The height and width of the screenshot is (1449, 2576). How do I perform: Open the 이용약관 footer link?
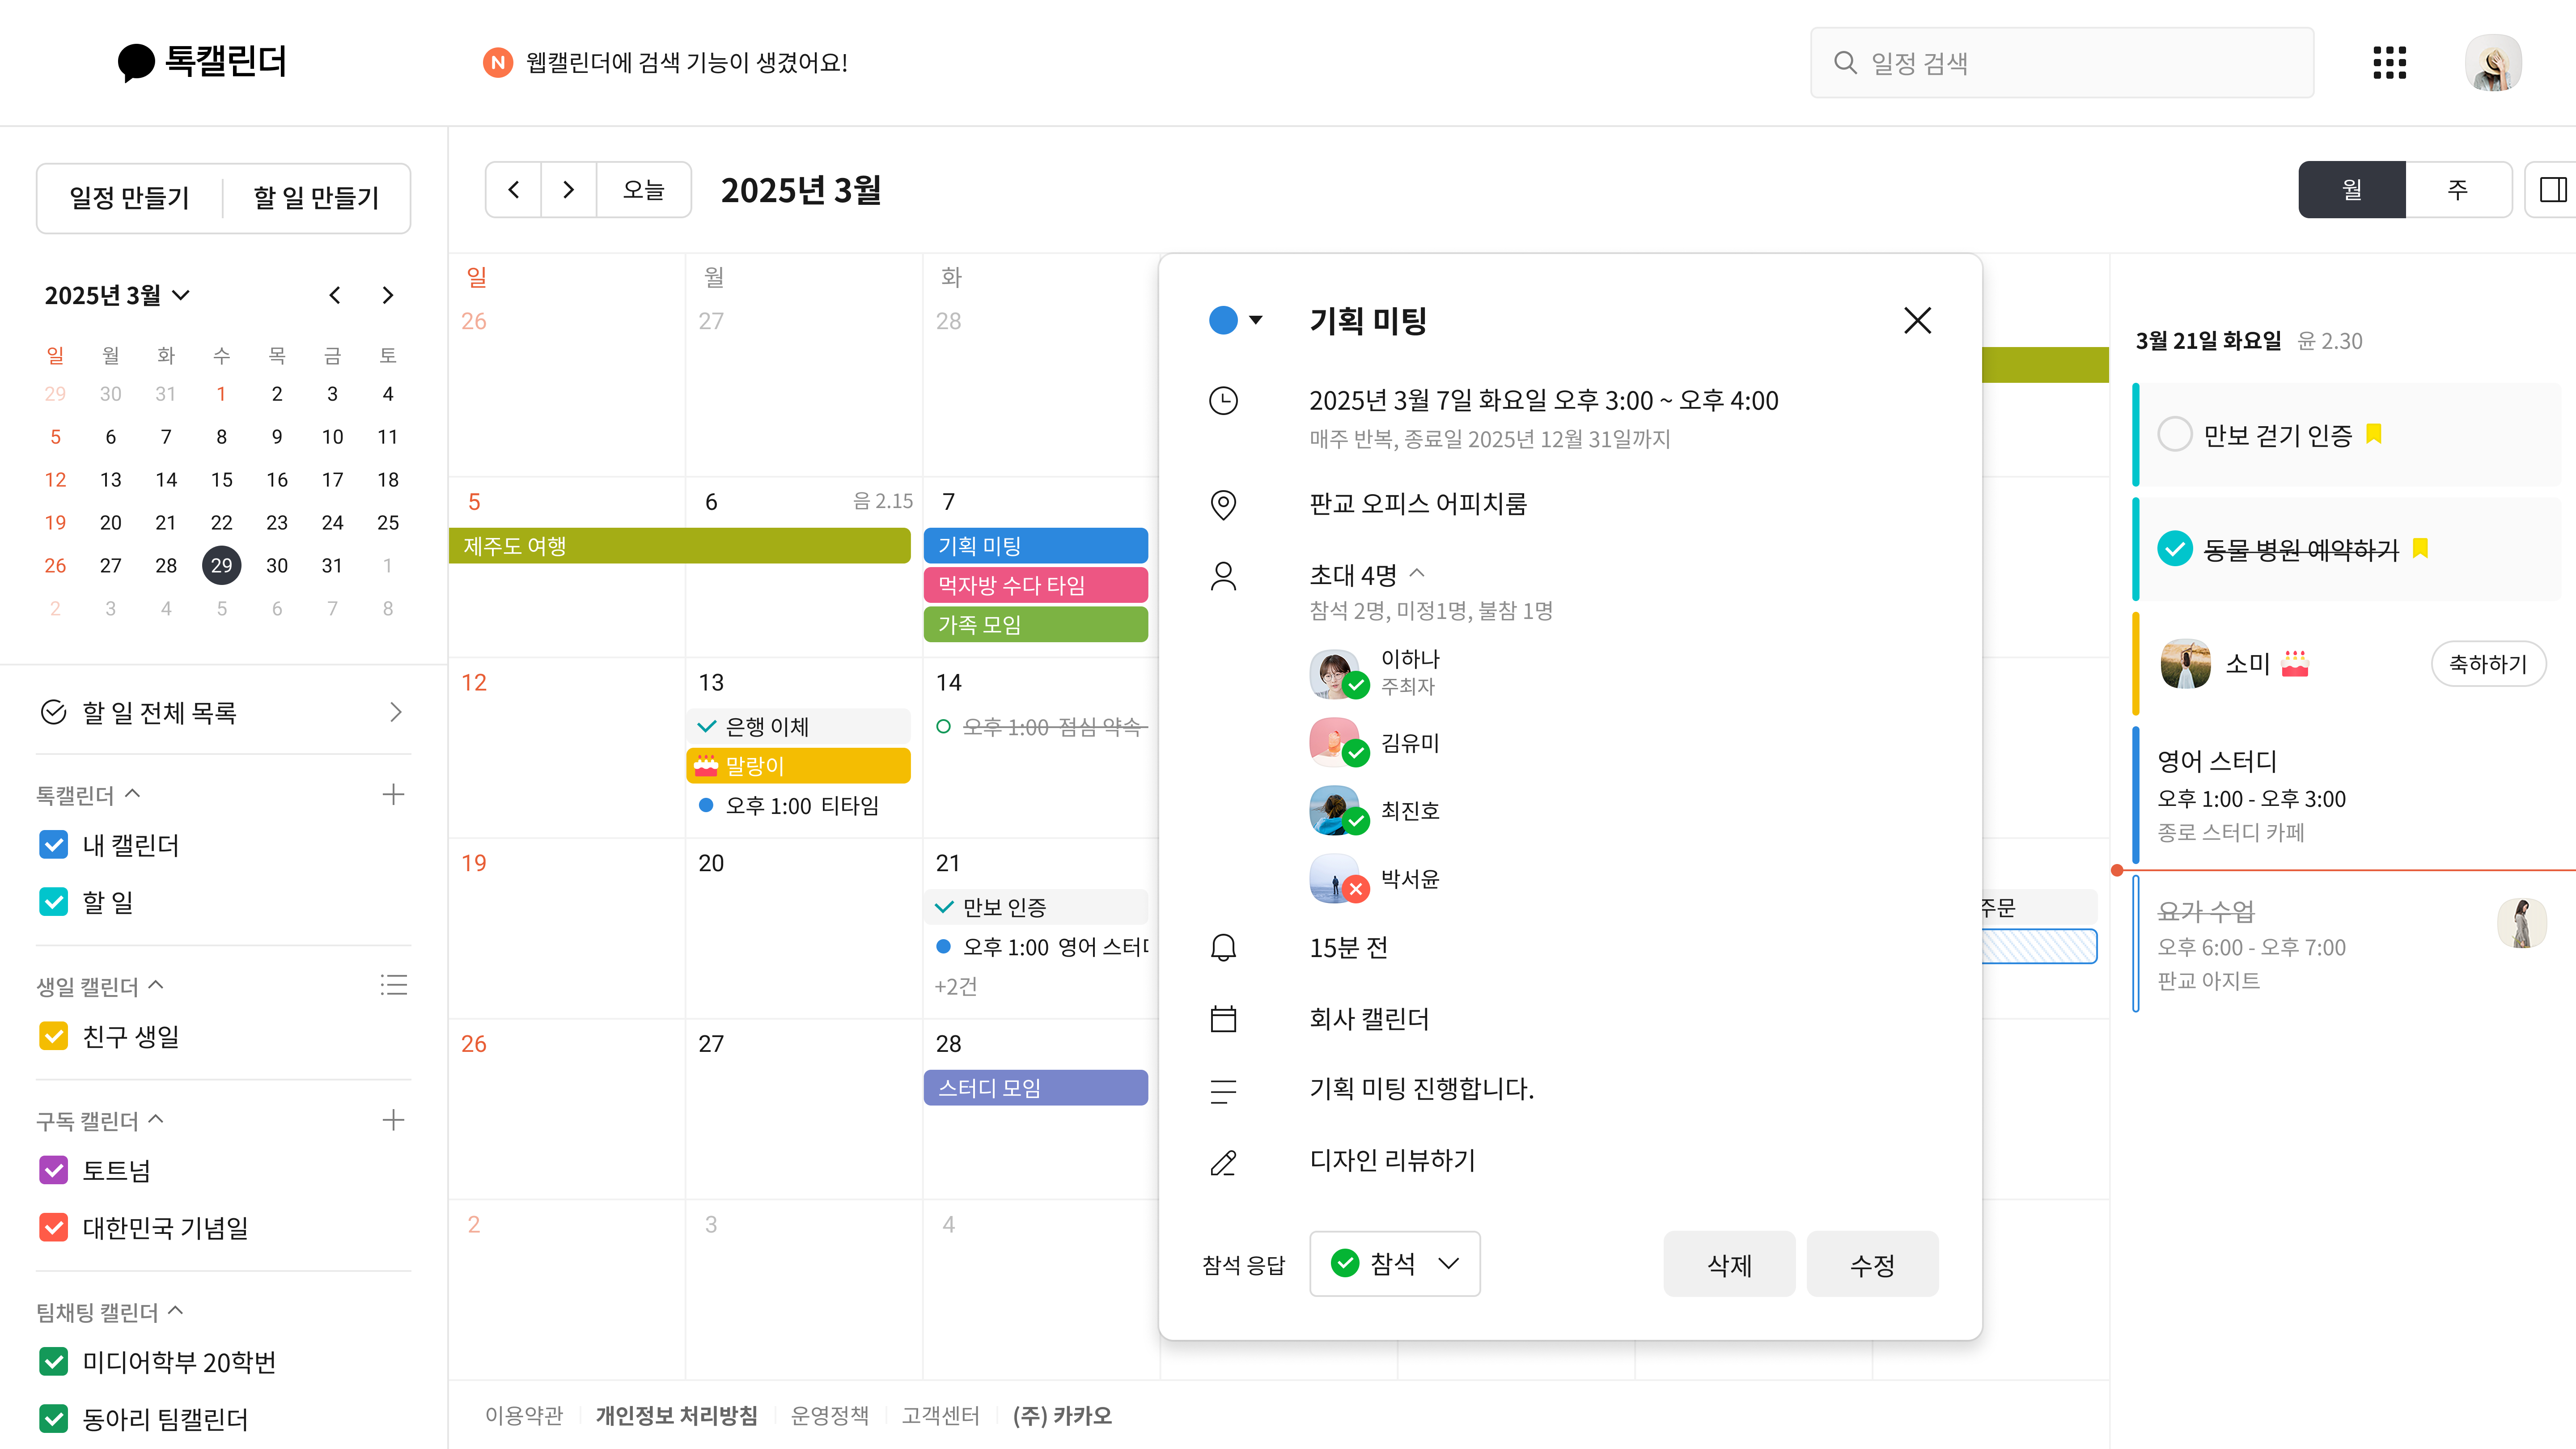tap(524, 1416)
